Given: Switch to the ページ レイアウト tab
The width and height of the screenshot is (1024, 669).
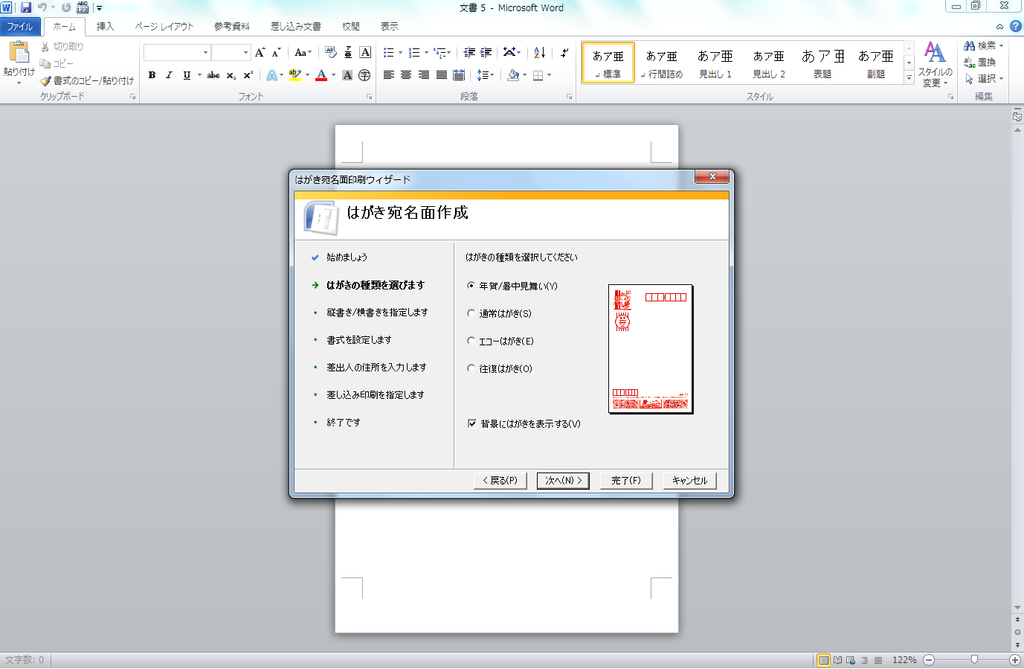Looking at the screenshot, I should click(x=164, y=27).
